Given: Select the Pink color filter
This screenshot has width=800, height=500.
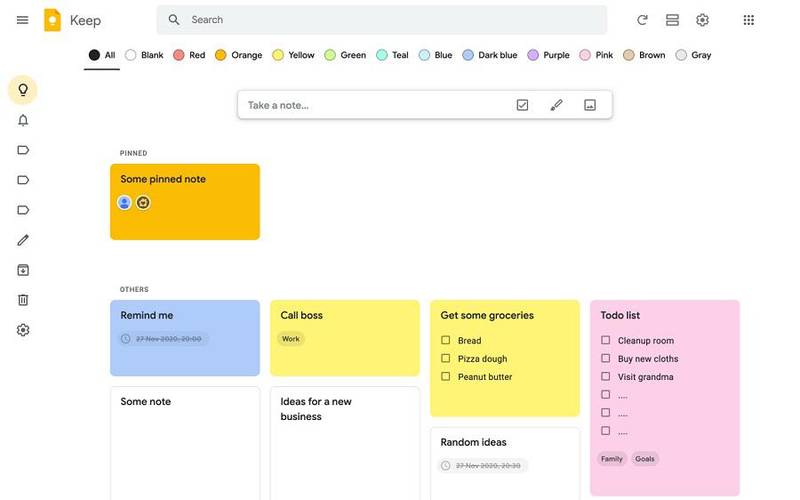Looking at the screenshot, I should 596,55.
